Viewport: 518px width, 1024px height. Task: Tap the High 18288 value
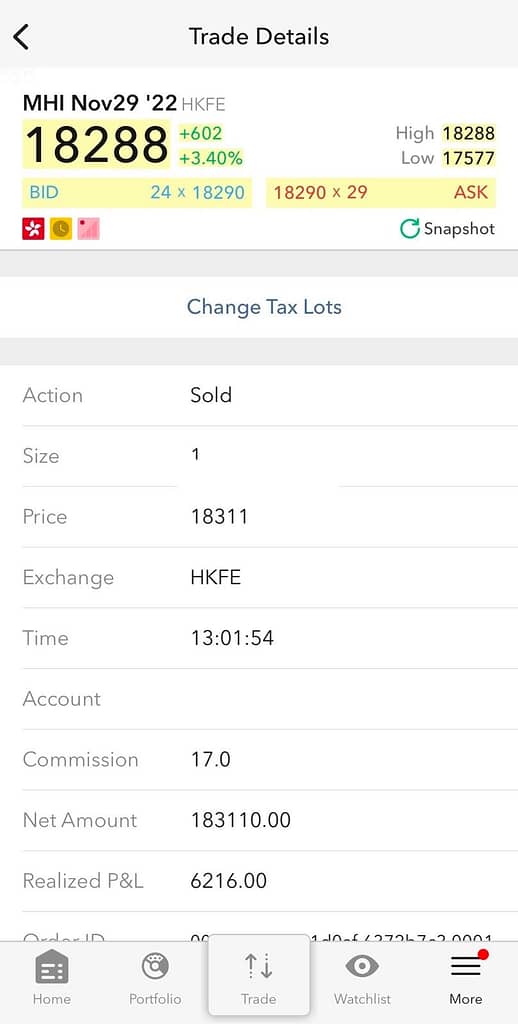468,133
